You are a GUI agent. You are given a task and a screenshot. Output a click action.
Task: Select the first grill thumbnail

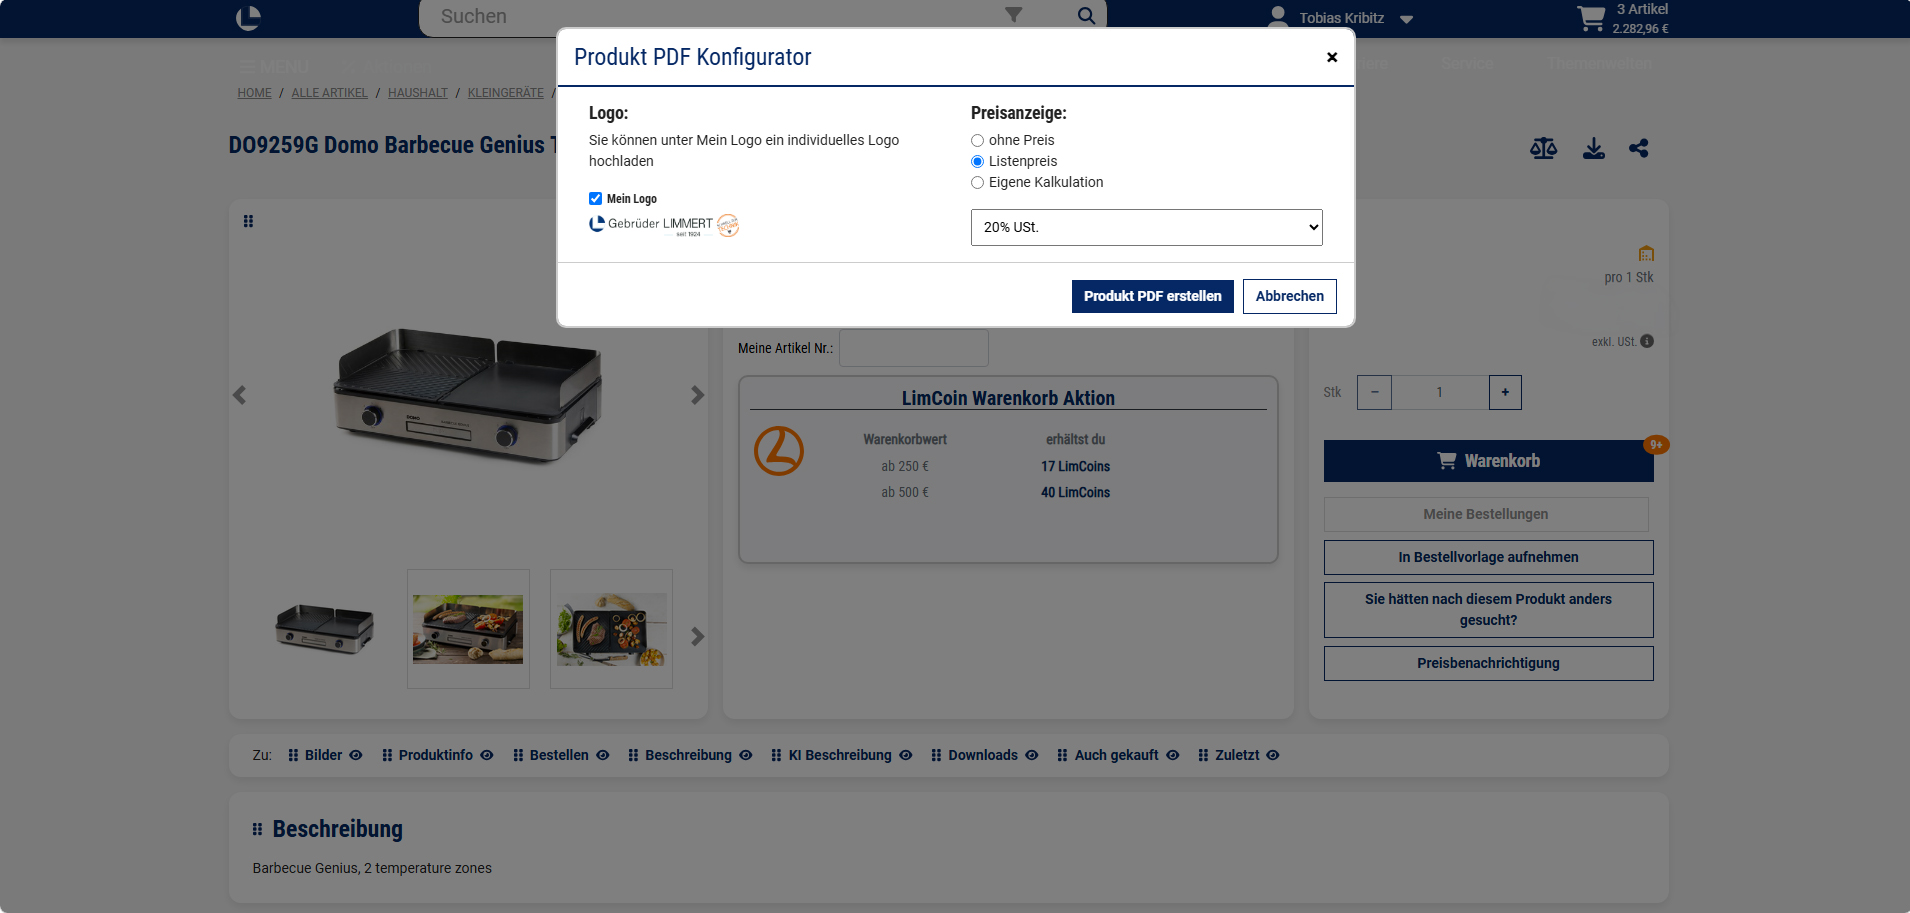pos(324,629)
